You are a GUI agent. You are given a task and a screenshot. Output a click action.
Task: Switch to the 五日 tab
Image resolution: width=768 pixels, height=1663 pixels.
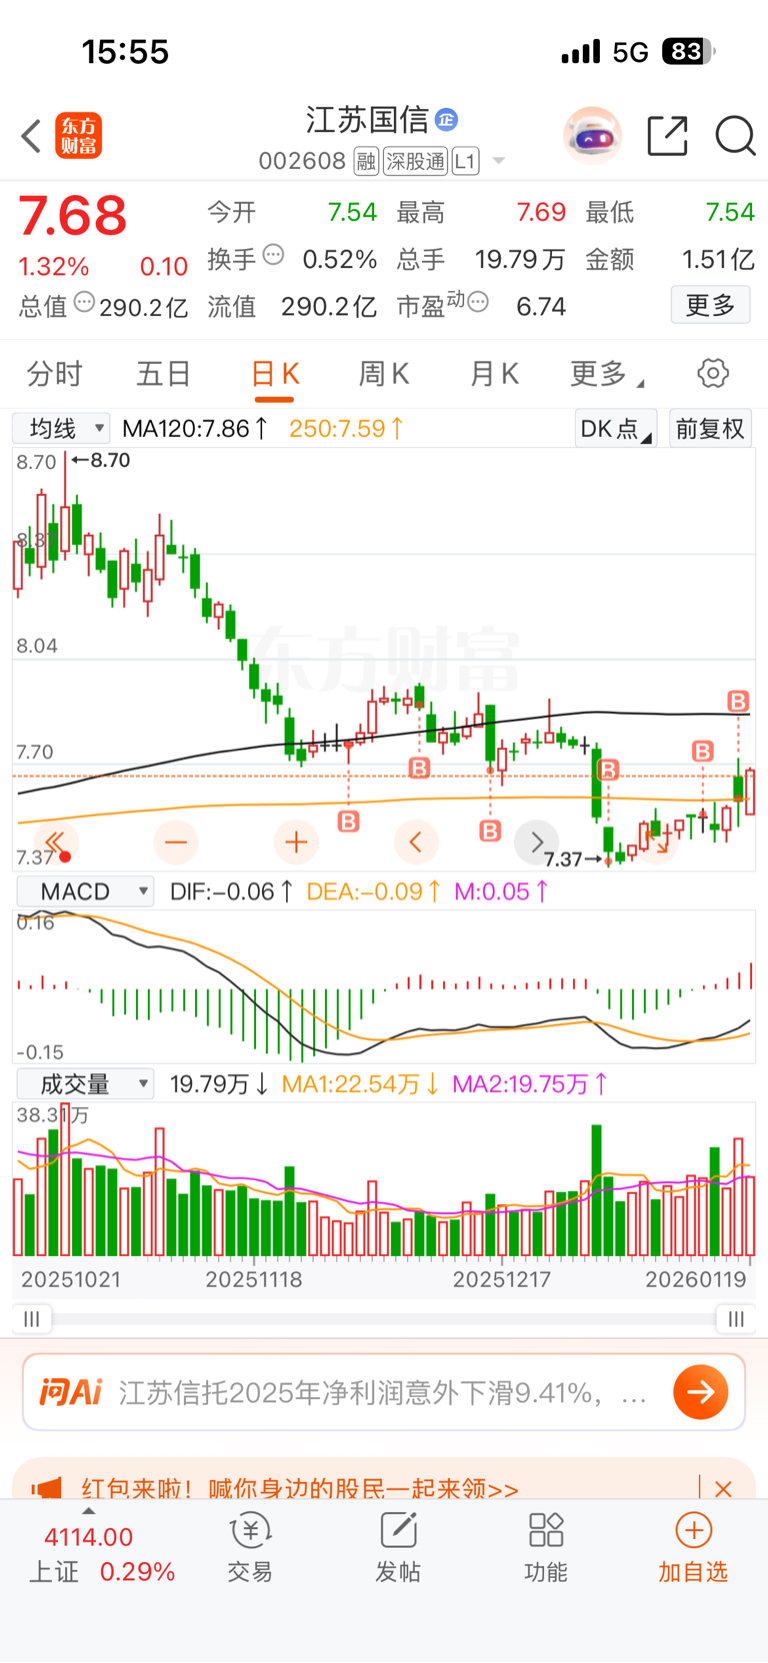(x=164, y=374)
